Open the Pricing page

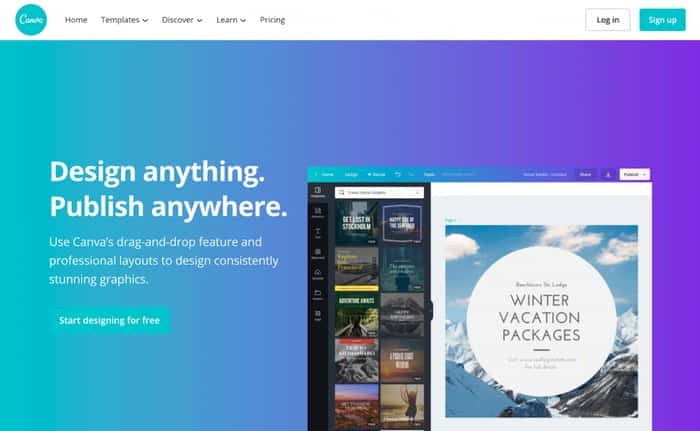point(272,20)
